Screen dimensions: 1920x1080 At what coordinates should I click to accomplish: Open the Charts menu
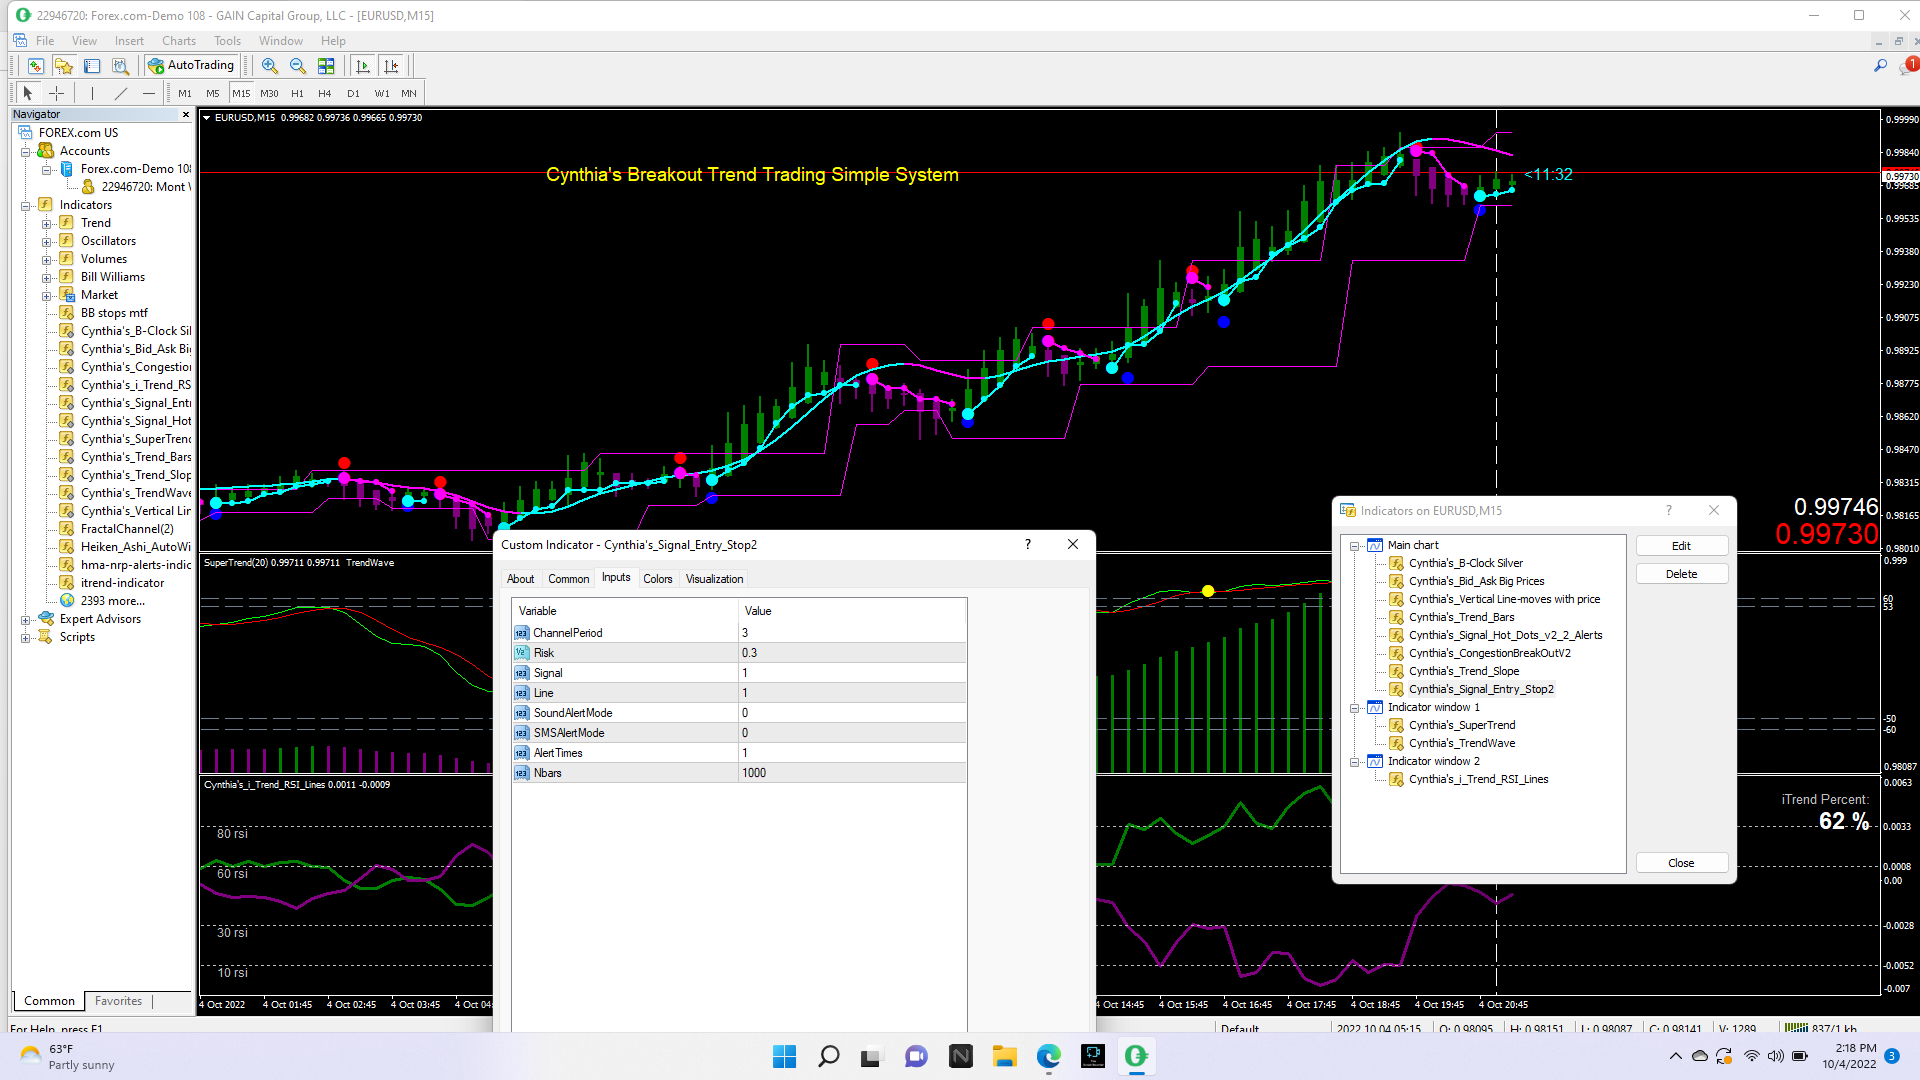coord(179,41)
